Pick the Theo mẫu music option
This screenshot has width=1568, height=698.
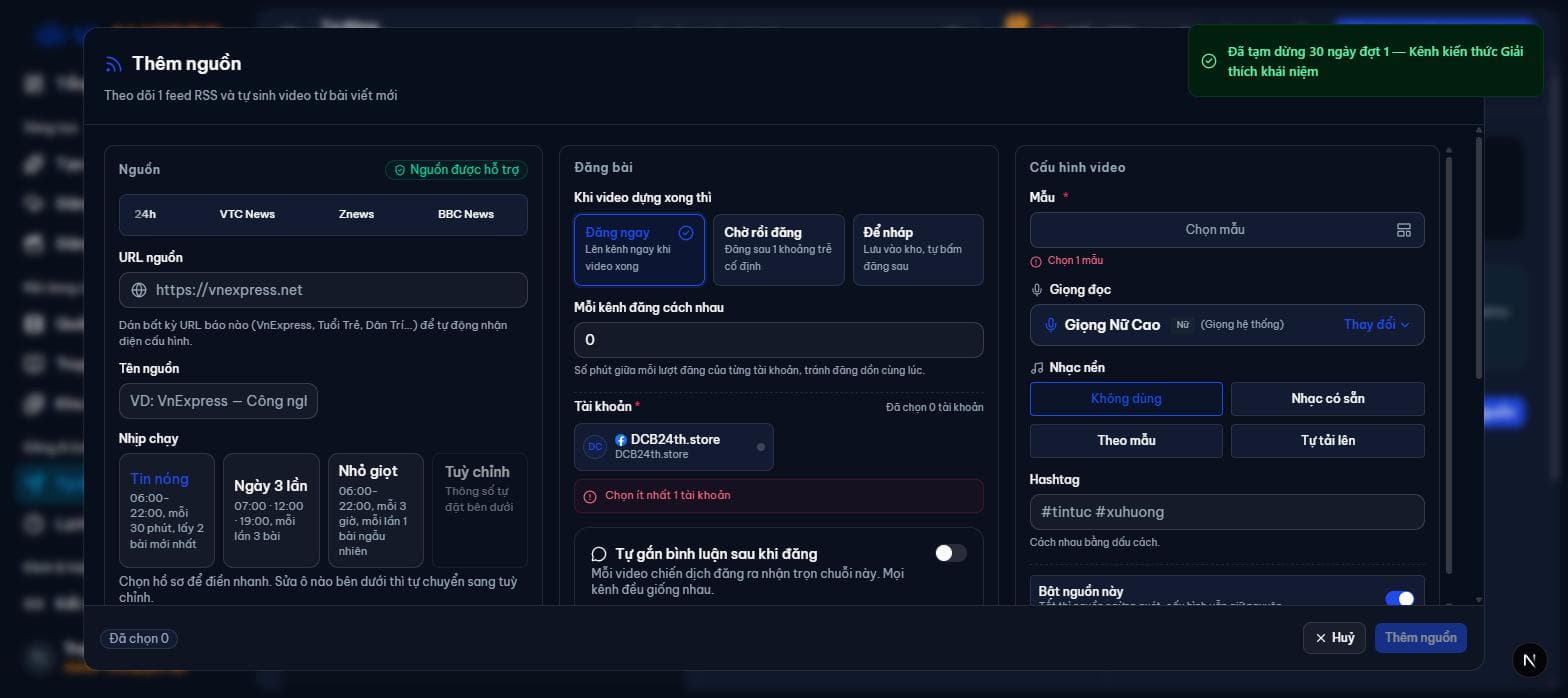pos(1126,441)
